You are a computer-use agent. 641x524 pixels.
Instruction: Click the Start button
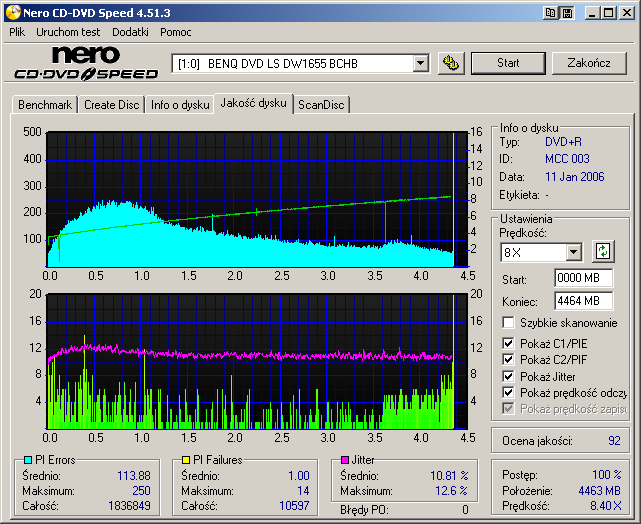pos(508,63)
